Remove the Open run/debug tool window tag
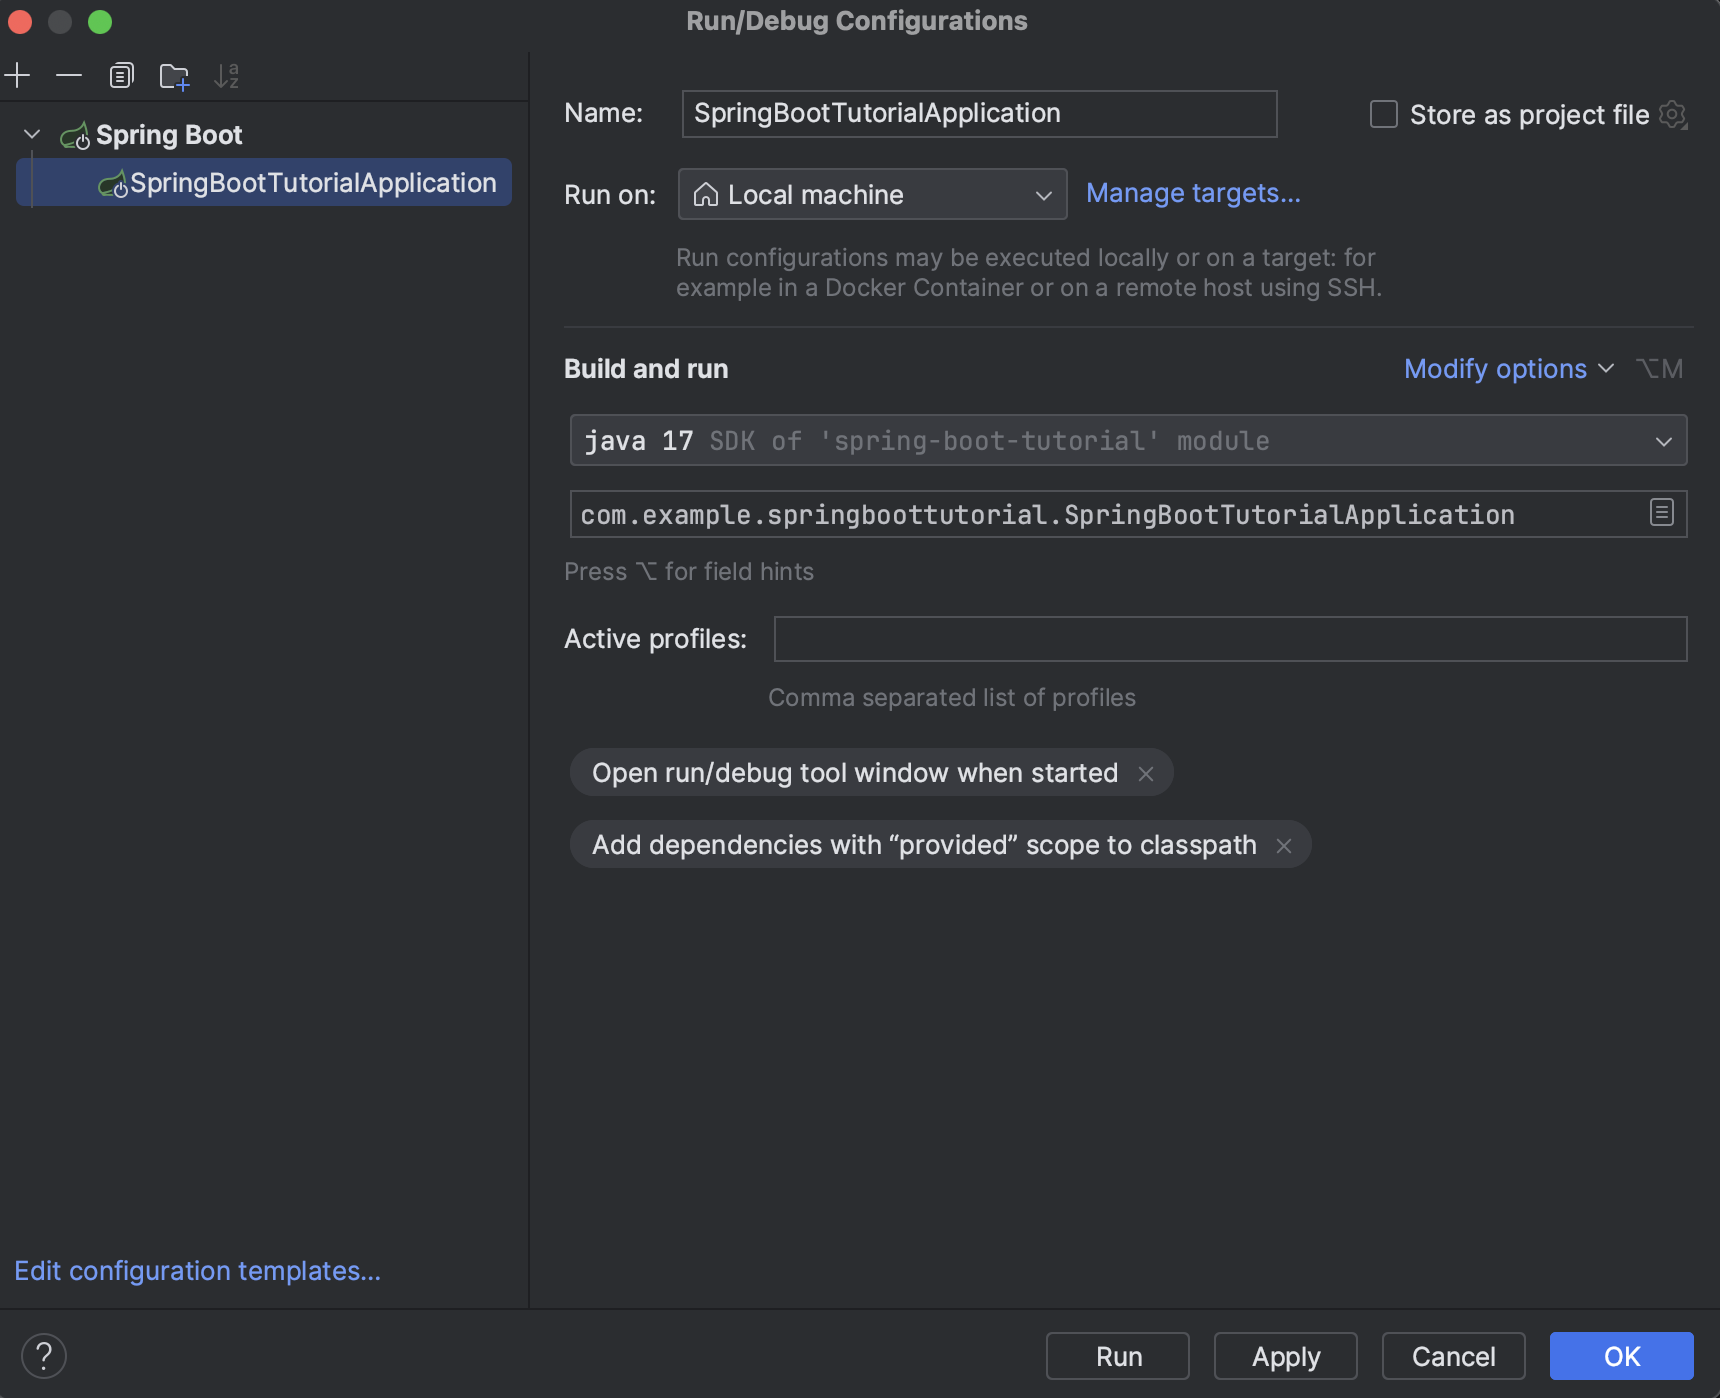The width and height of the screenshot is (1720, 1398). (1147, 772)
